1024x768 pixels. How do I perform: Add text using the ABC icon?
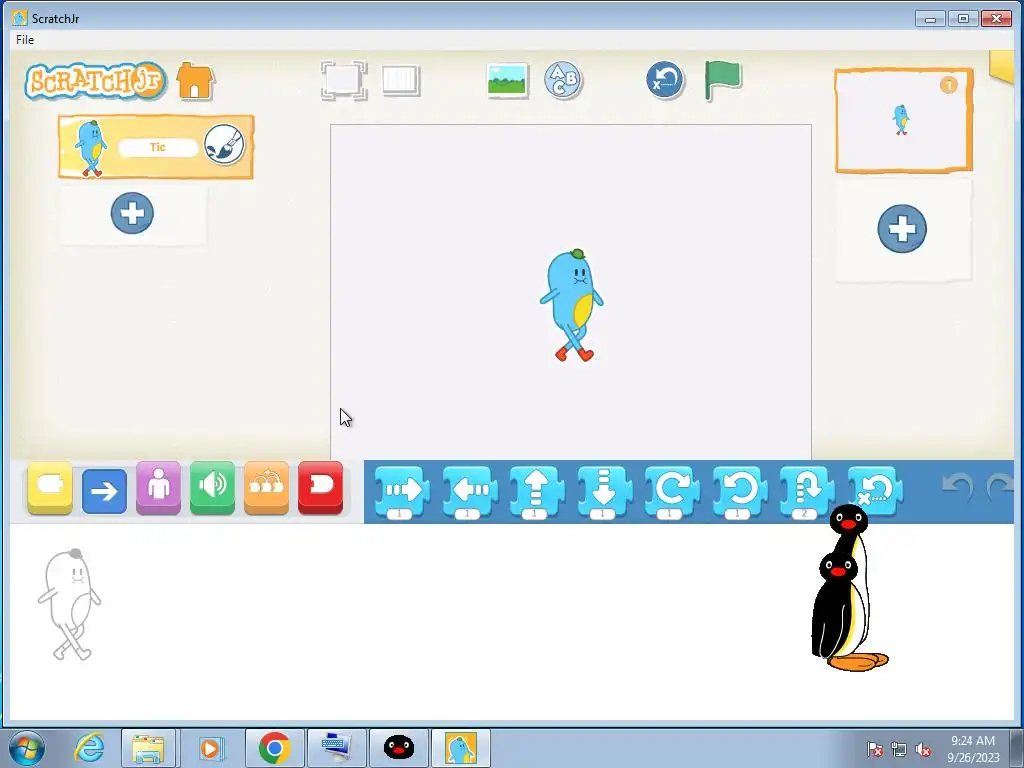(563, 80)
